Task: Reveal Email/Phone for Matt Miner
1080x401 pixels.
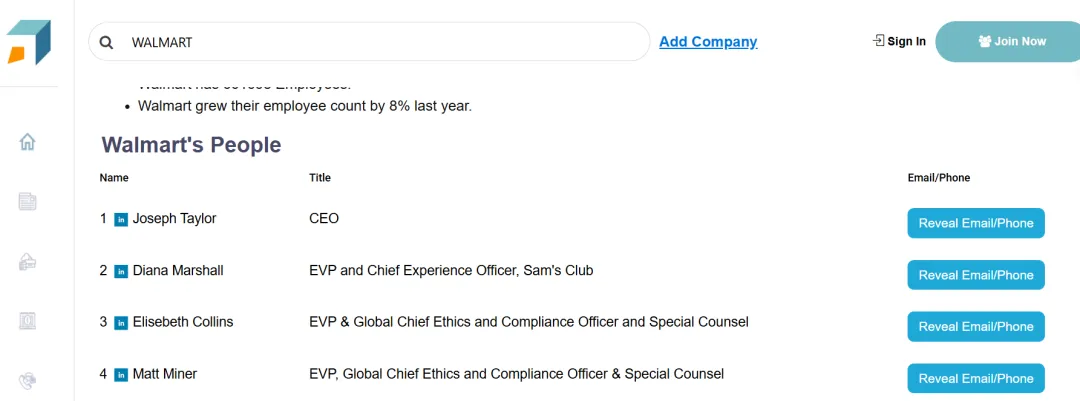Action: [975, 378]
